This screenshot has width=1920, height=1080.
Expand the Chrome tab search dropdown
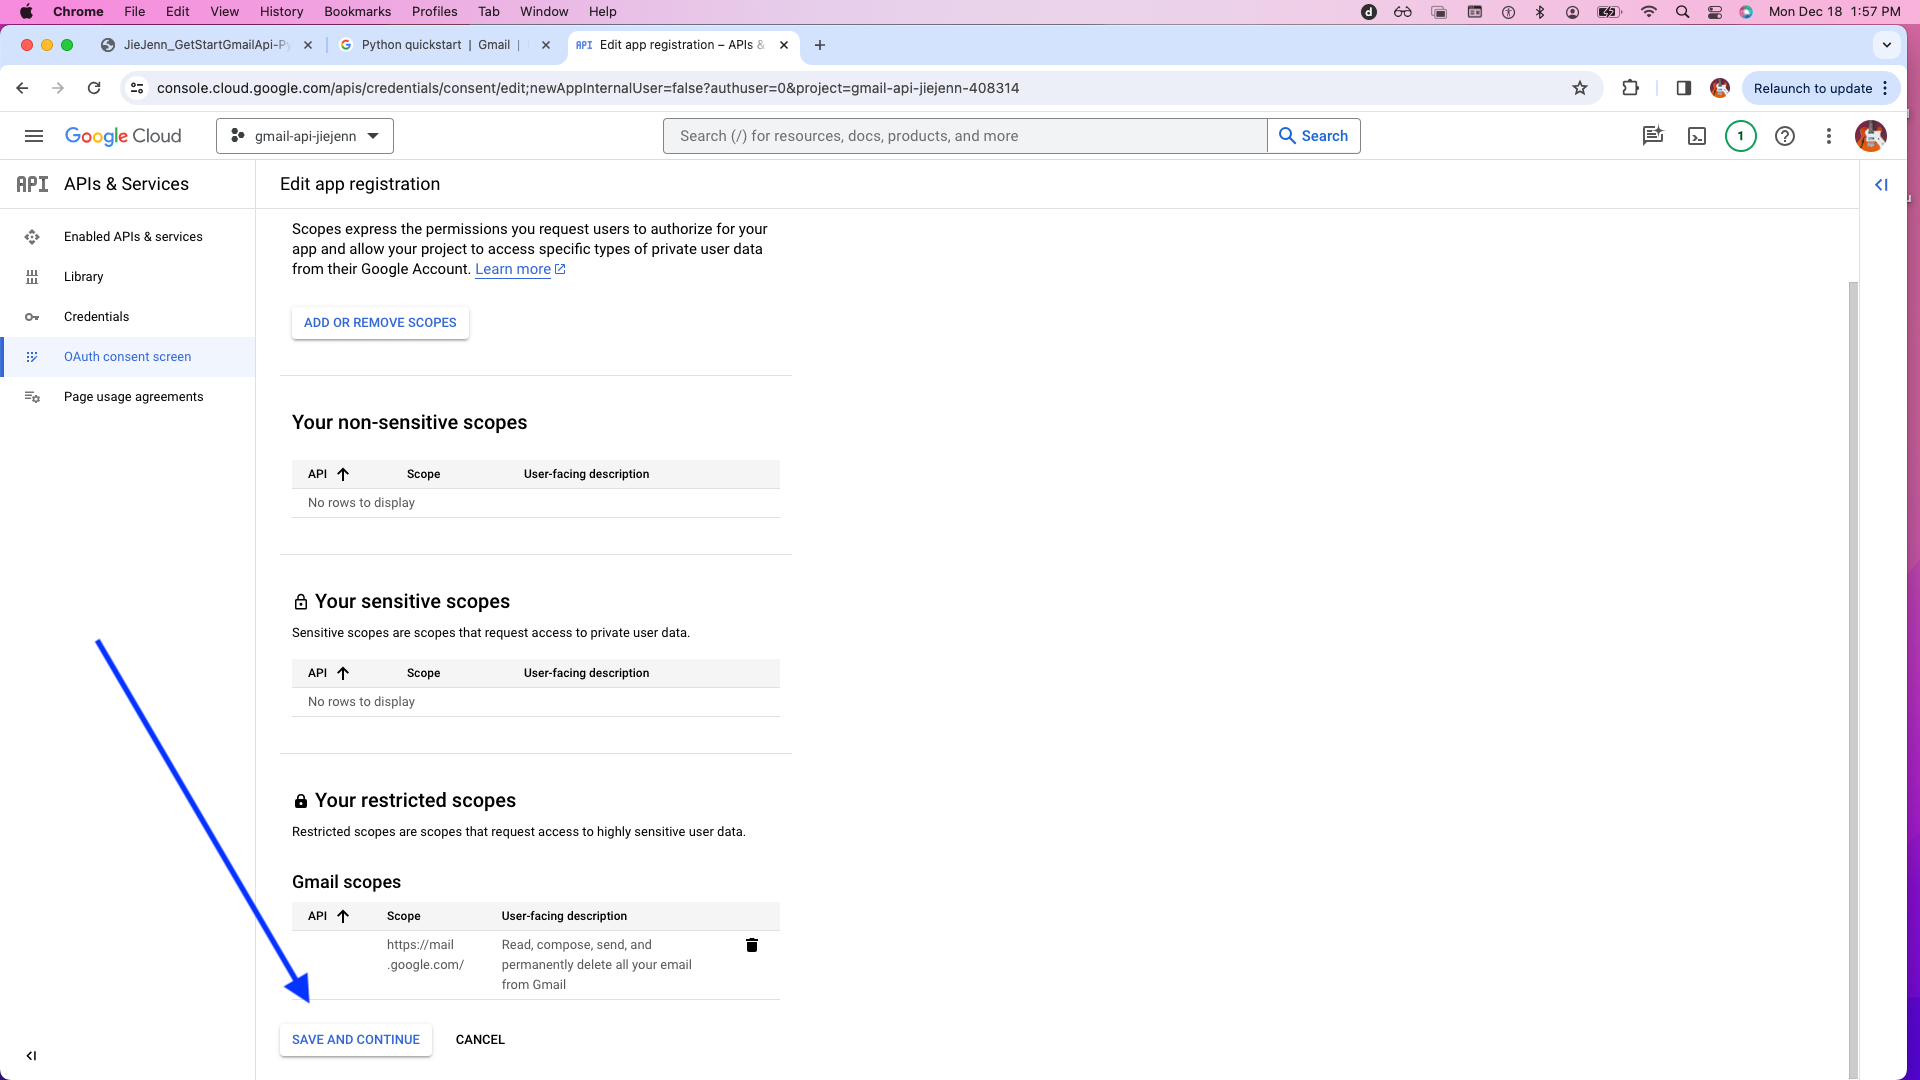pos(1887,45)
